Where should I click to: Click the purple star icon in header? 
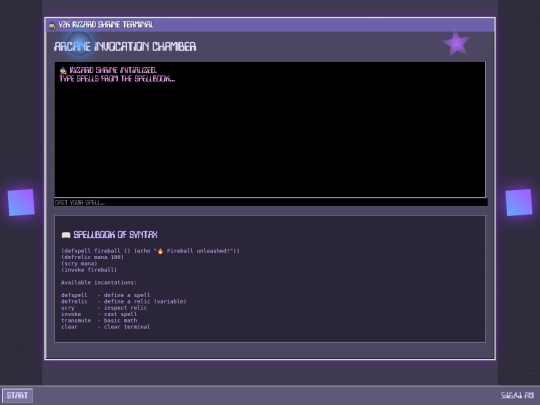(x=456, y=43)
